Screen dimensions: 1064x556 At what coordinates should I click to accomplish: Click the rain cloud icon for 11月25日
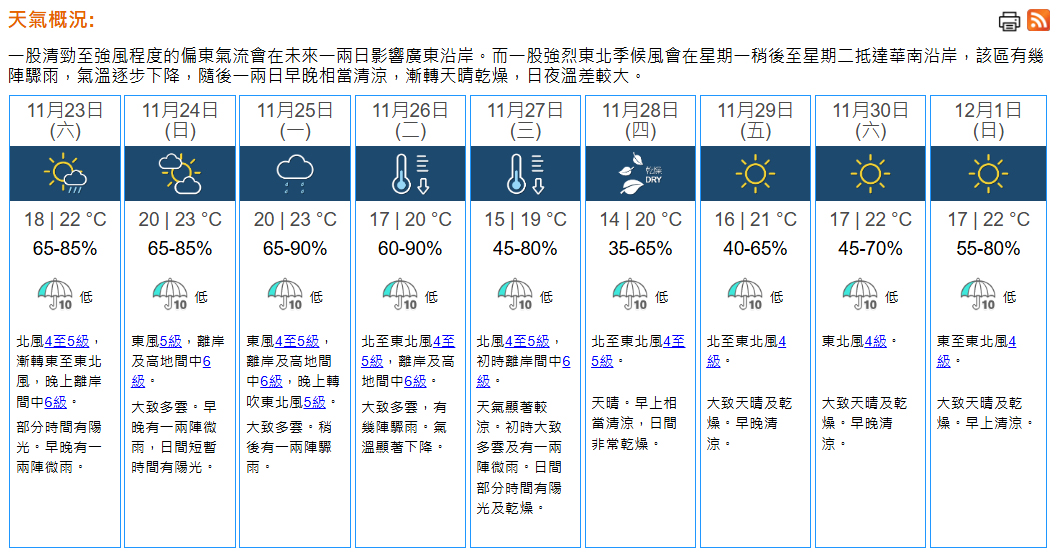(295, 174)
